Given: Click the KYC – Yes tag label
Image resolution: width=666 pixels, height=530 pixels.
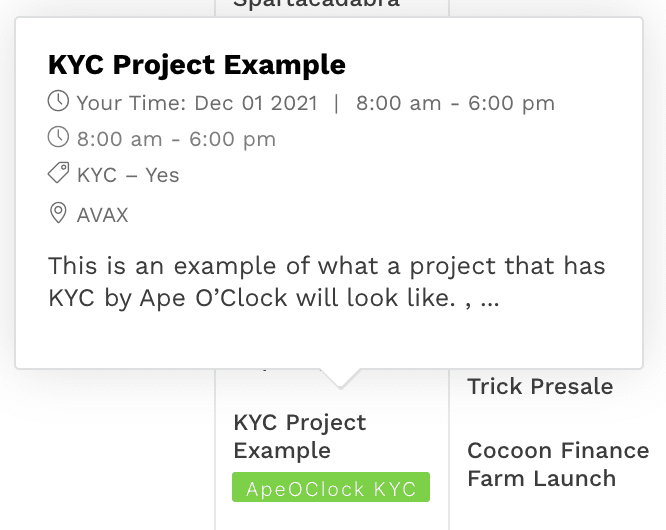Looking at the screenshot, I should tap(128, 175).
